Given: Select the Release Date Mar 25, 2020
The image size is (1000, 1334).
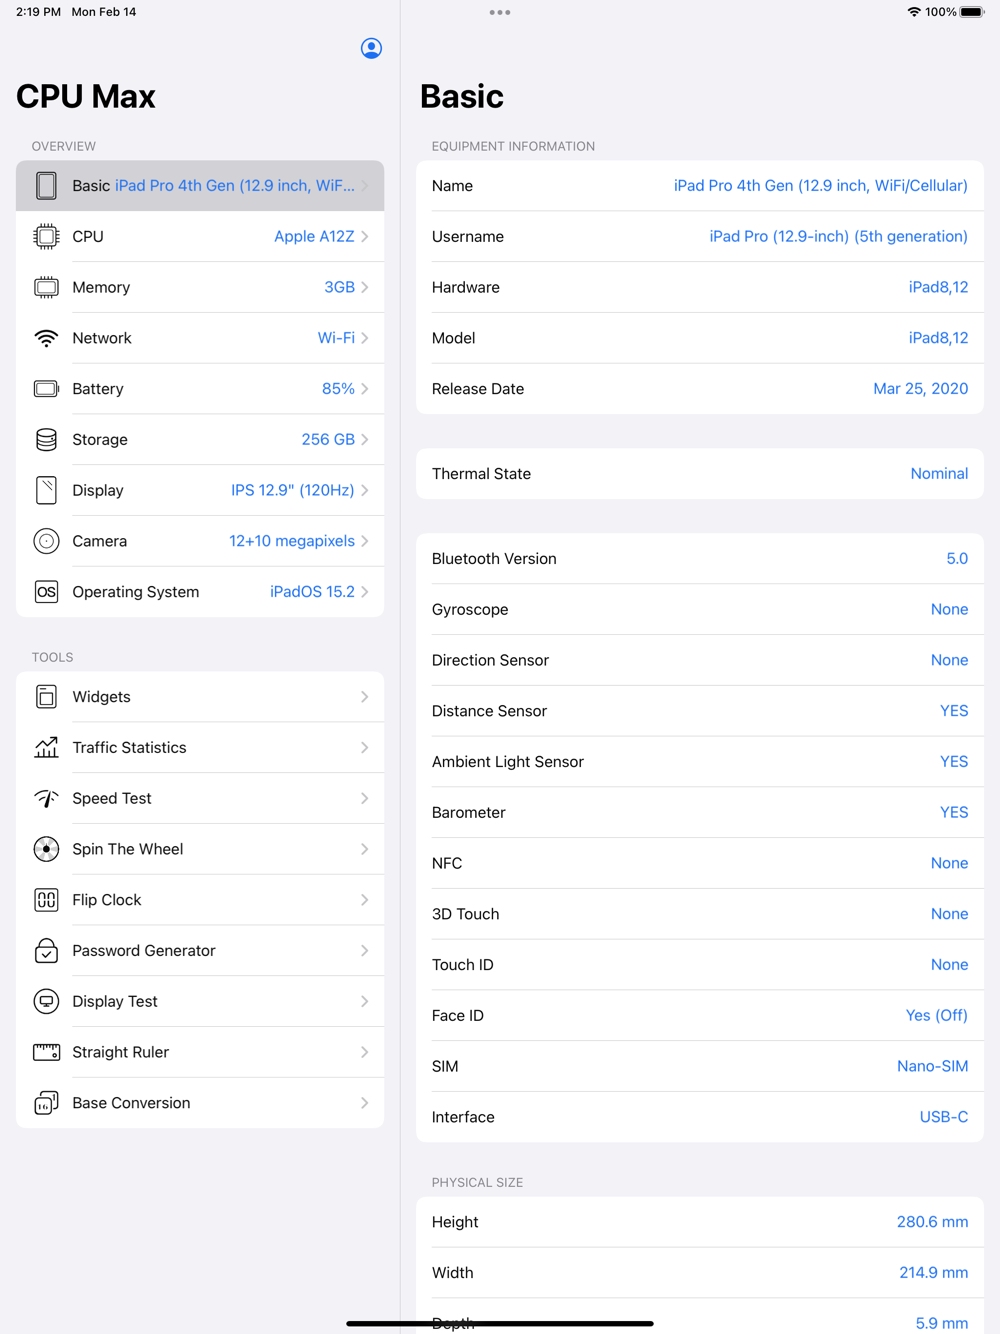Looking at the screenshot, I should (x=921, y=389).
